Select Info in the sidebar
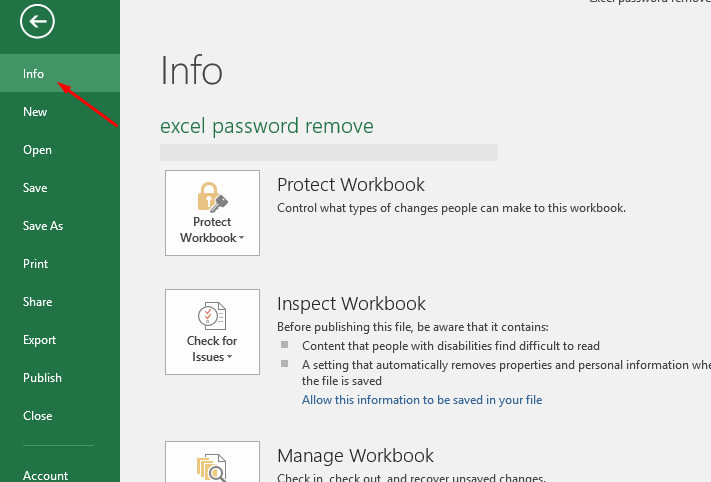The width and height of the screenshot is (711, 482). pyautogui.click(x=34, y=74)
